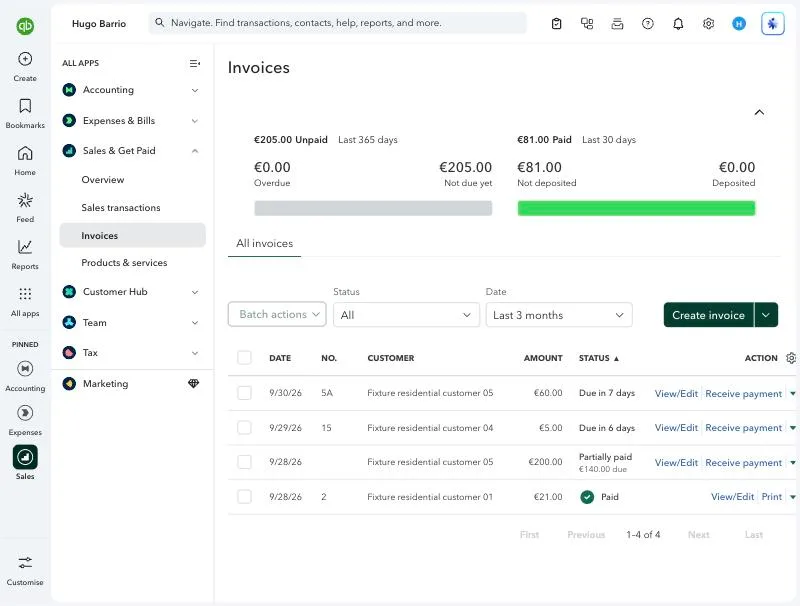Open Create invoice dropdown arrow
Viewport: 800px width, 606px height.
766,315
